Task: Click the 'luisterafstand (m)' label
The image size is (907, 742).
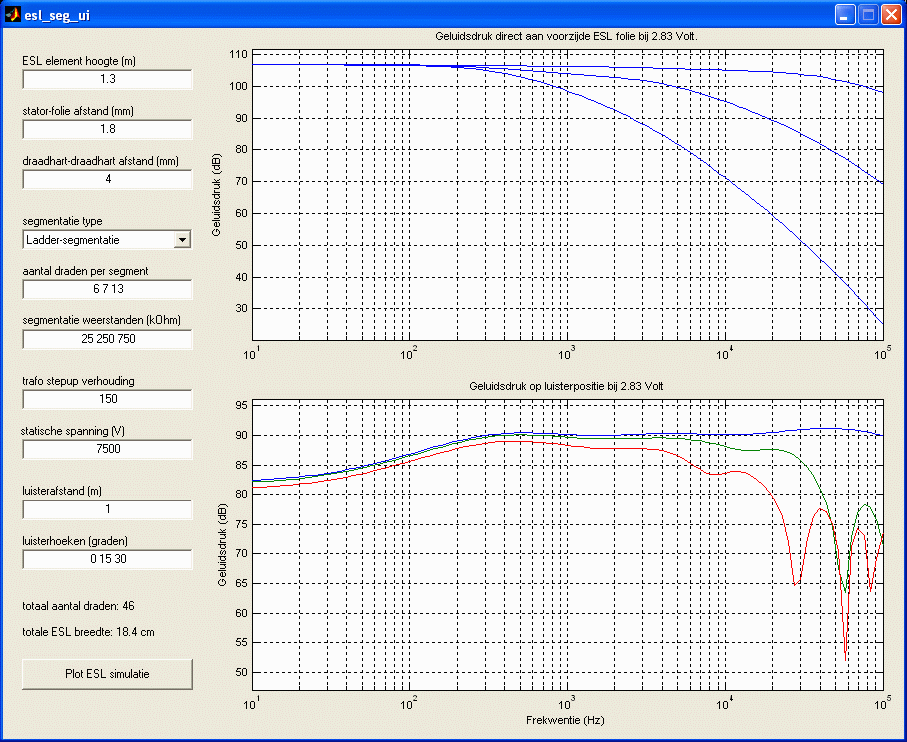Action: click(62, 491)
